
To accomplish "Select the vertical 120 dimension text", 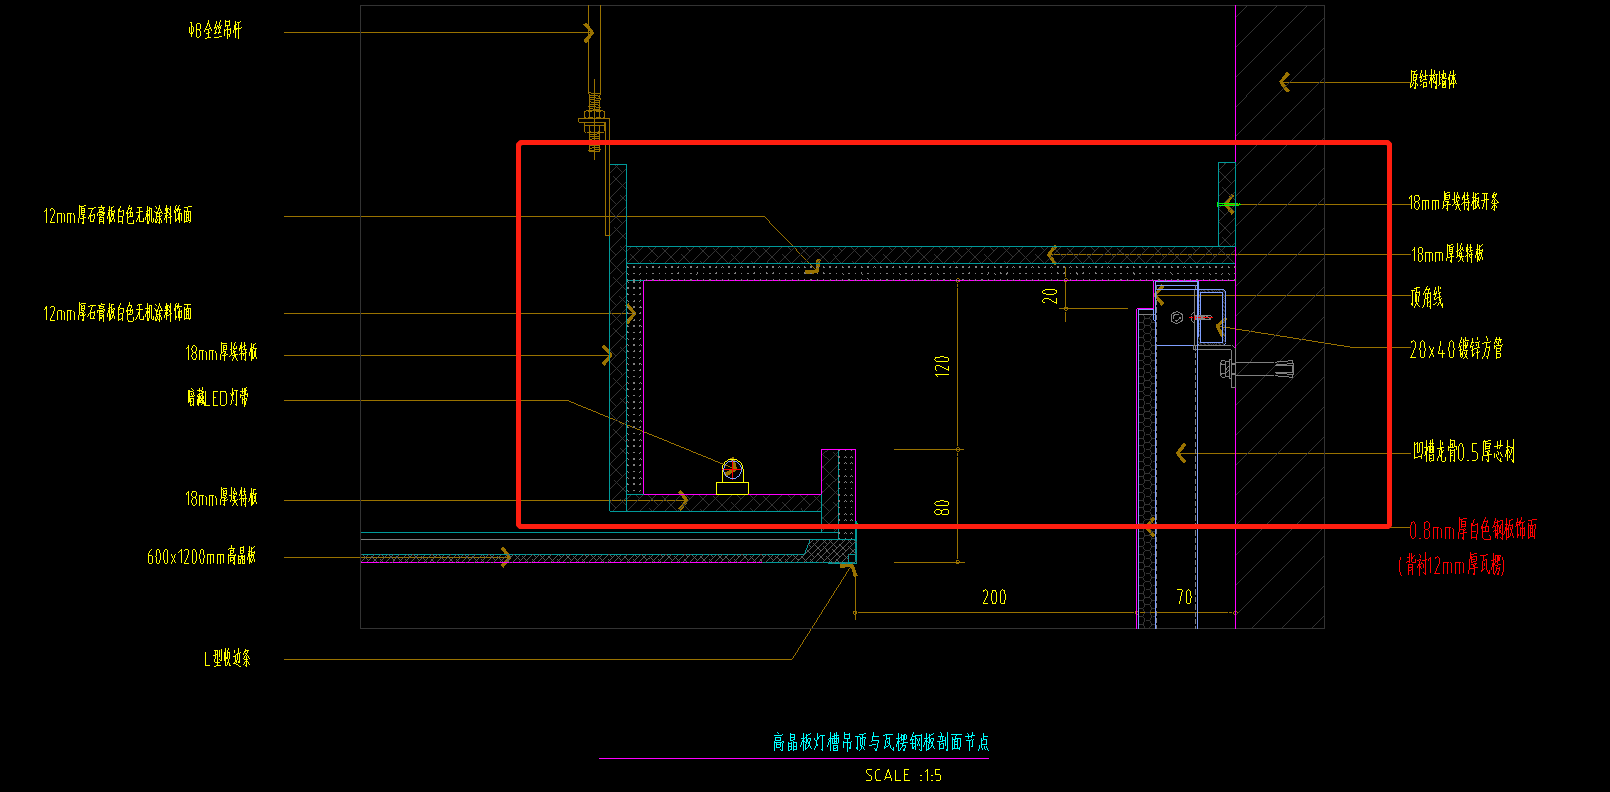I will (x=942, y=365).
